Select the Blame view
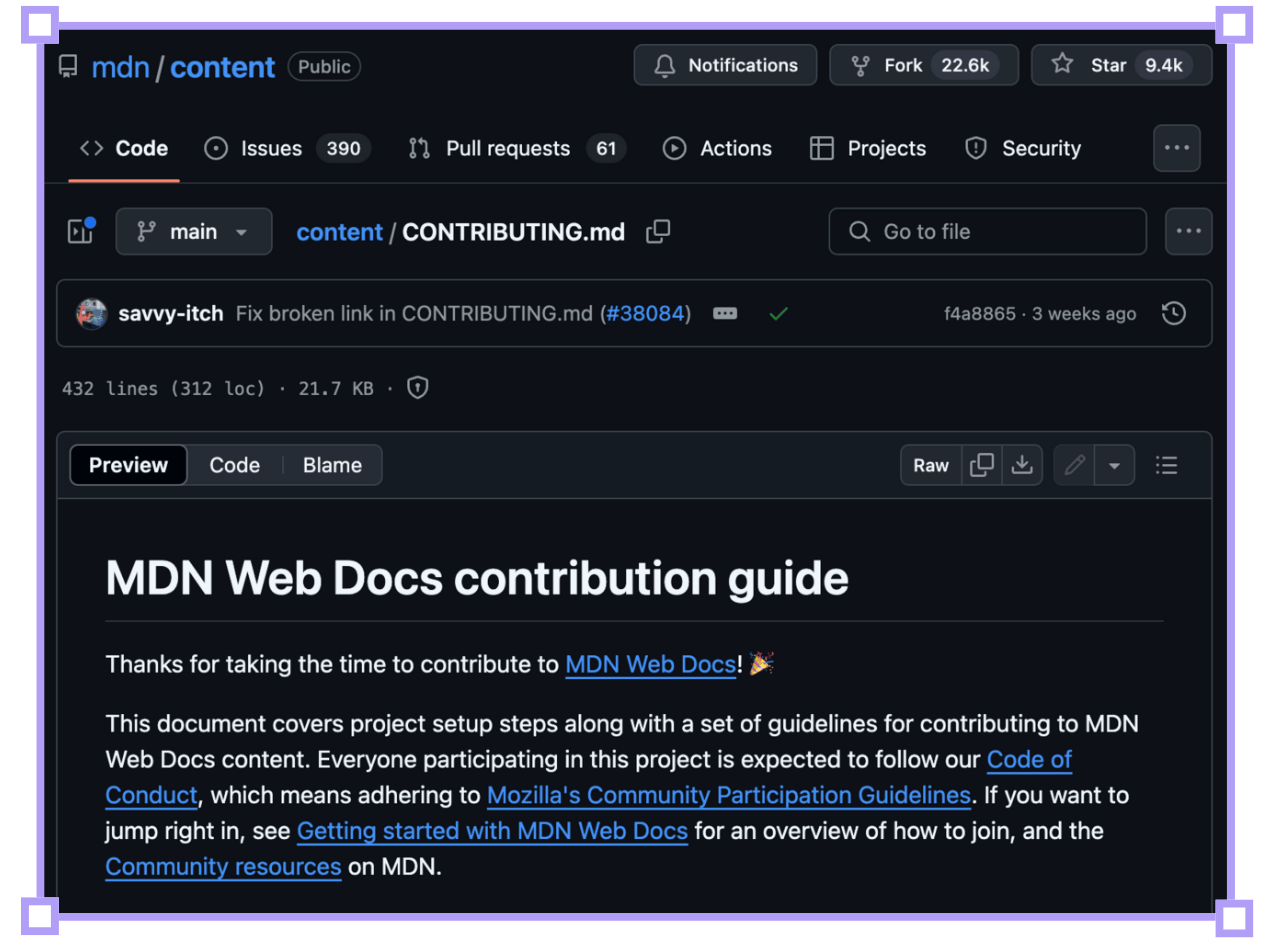 click(332, 465)
